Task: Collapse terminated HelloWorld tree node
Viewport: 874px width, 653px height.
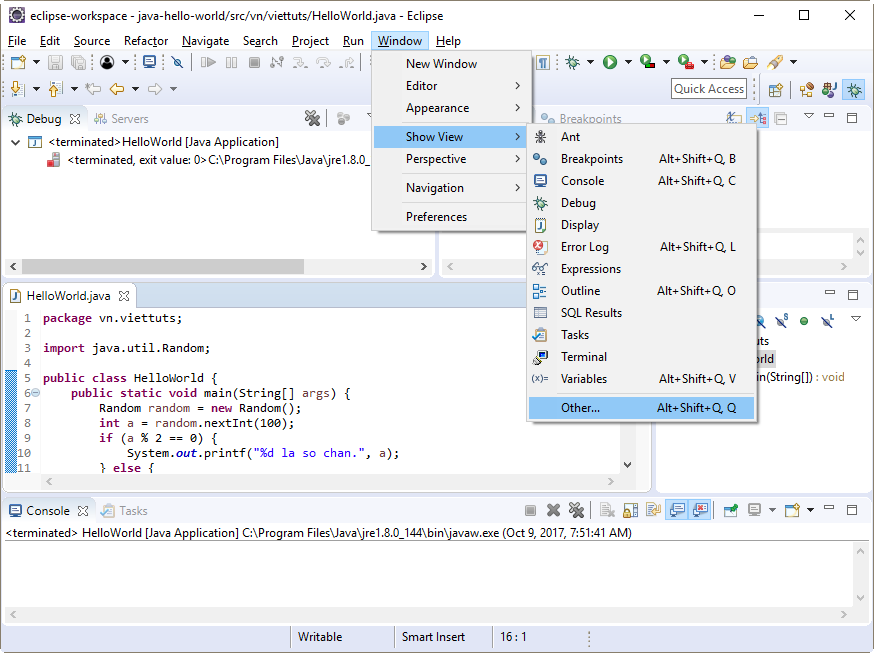Action: point(16,142)
